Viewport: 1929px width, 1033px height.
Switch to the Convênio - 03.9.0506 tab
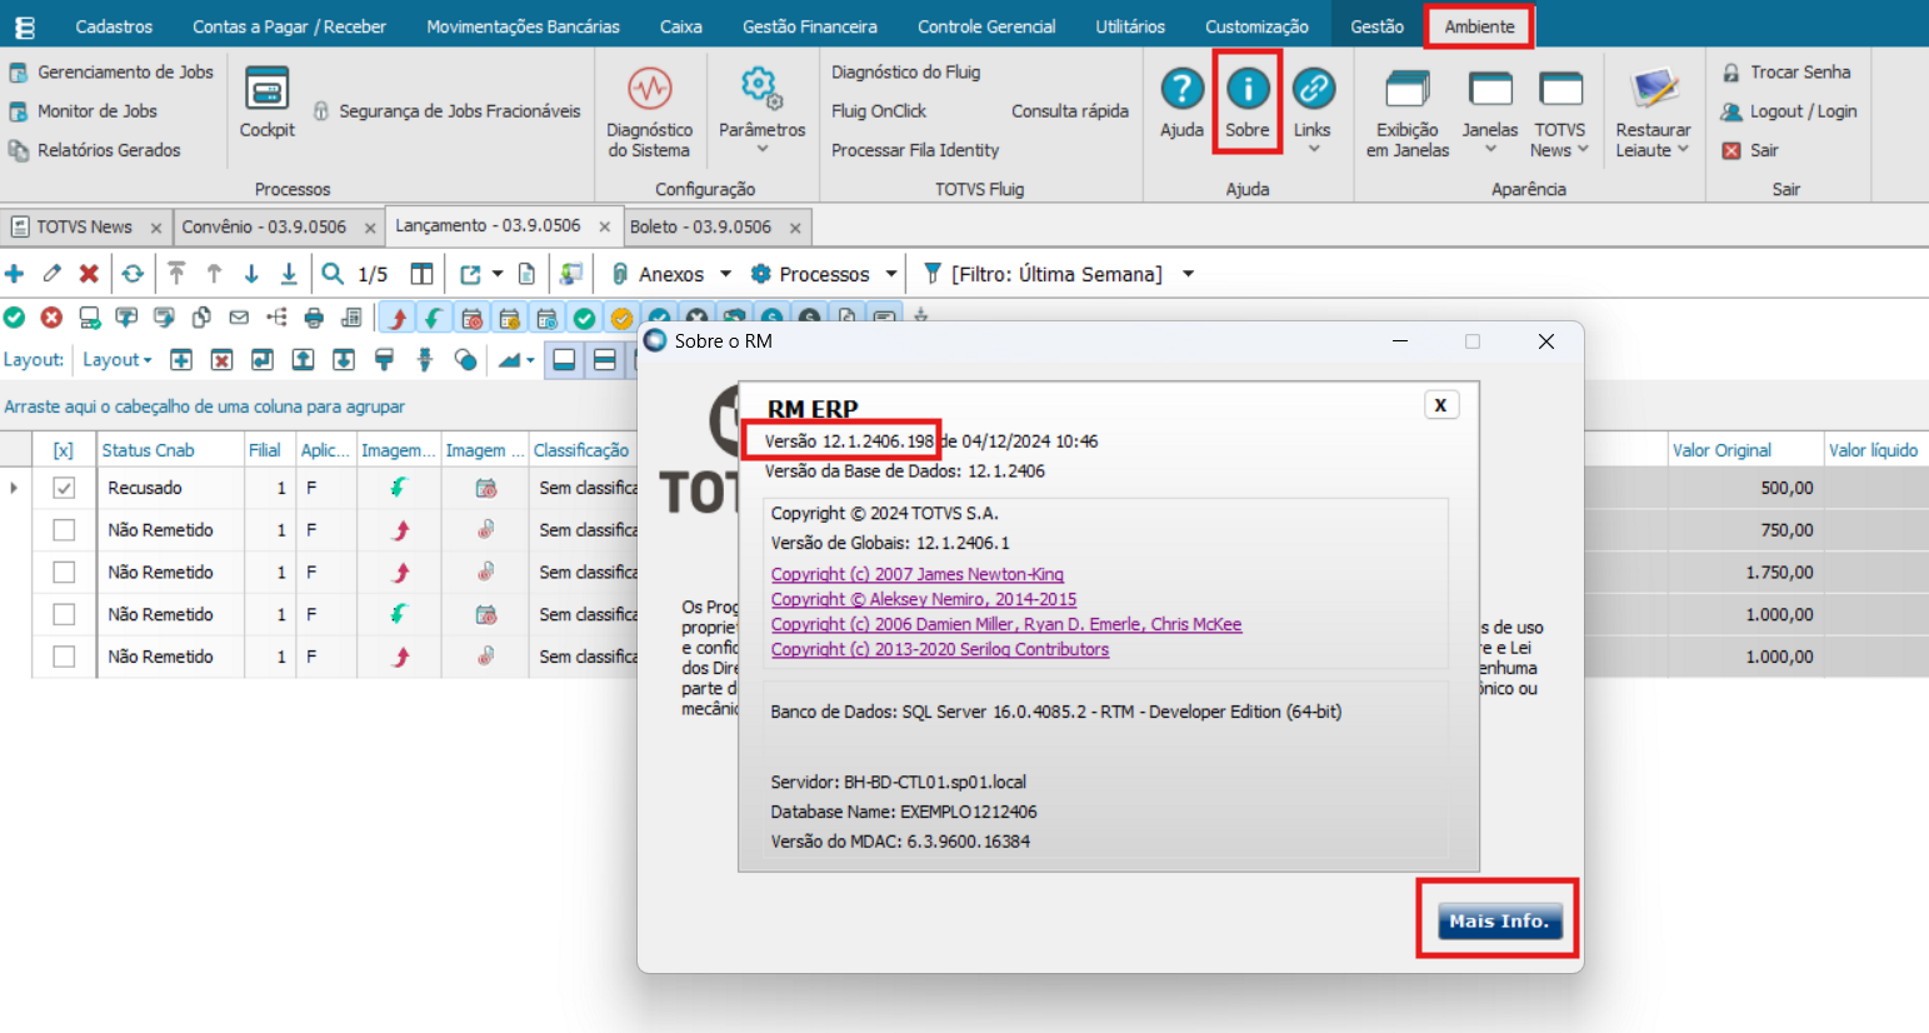(264, 227)
